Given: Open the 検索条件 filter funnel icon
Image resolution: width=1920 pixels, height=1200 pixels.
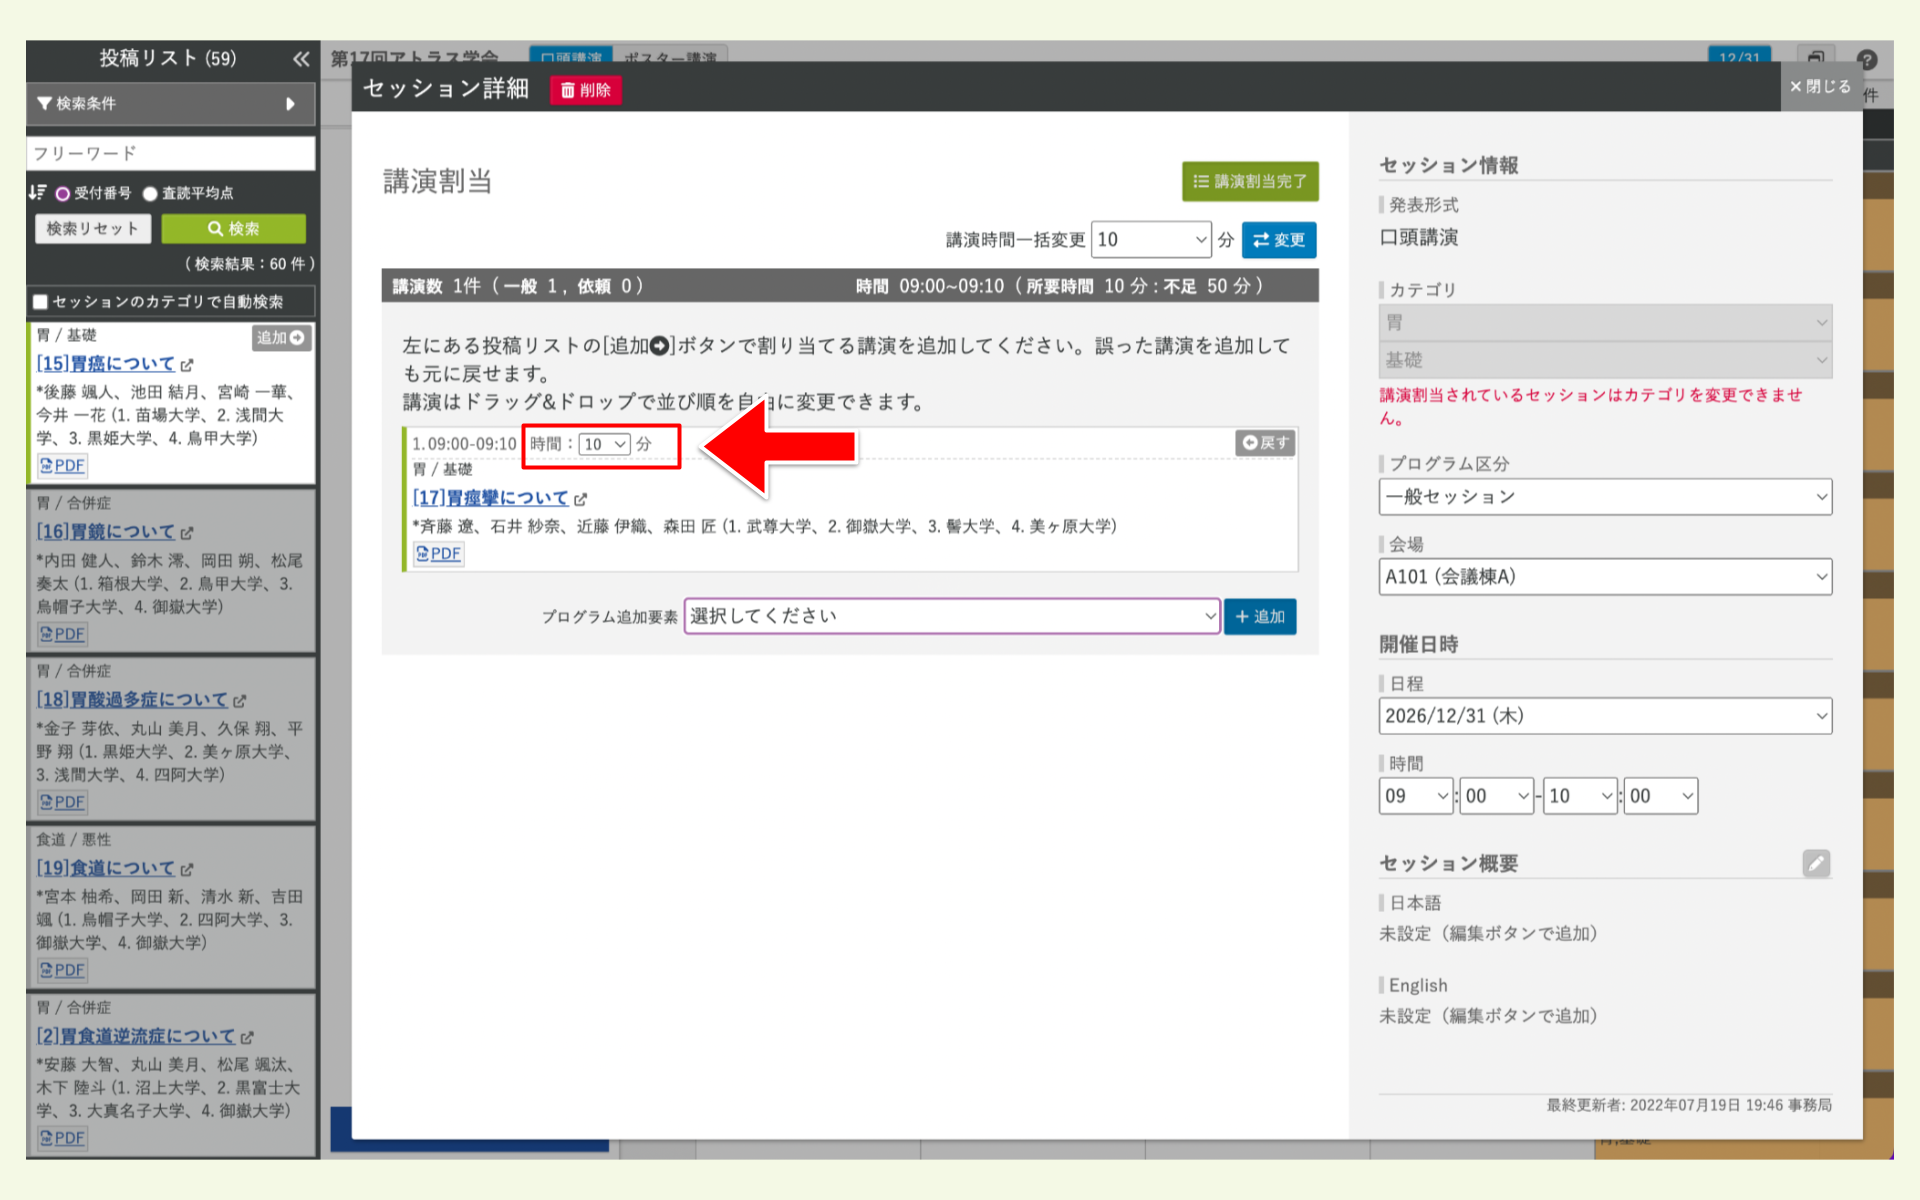Looking at the screenshot, I should (x=43, y=103).
